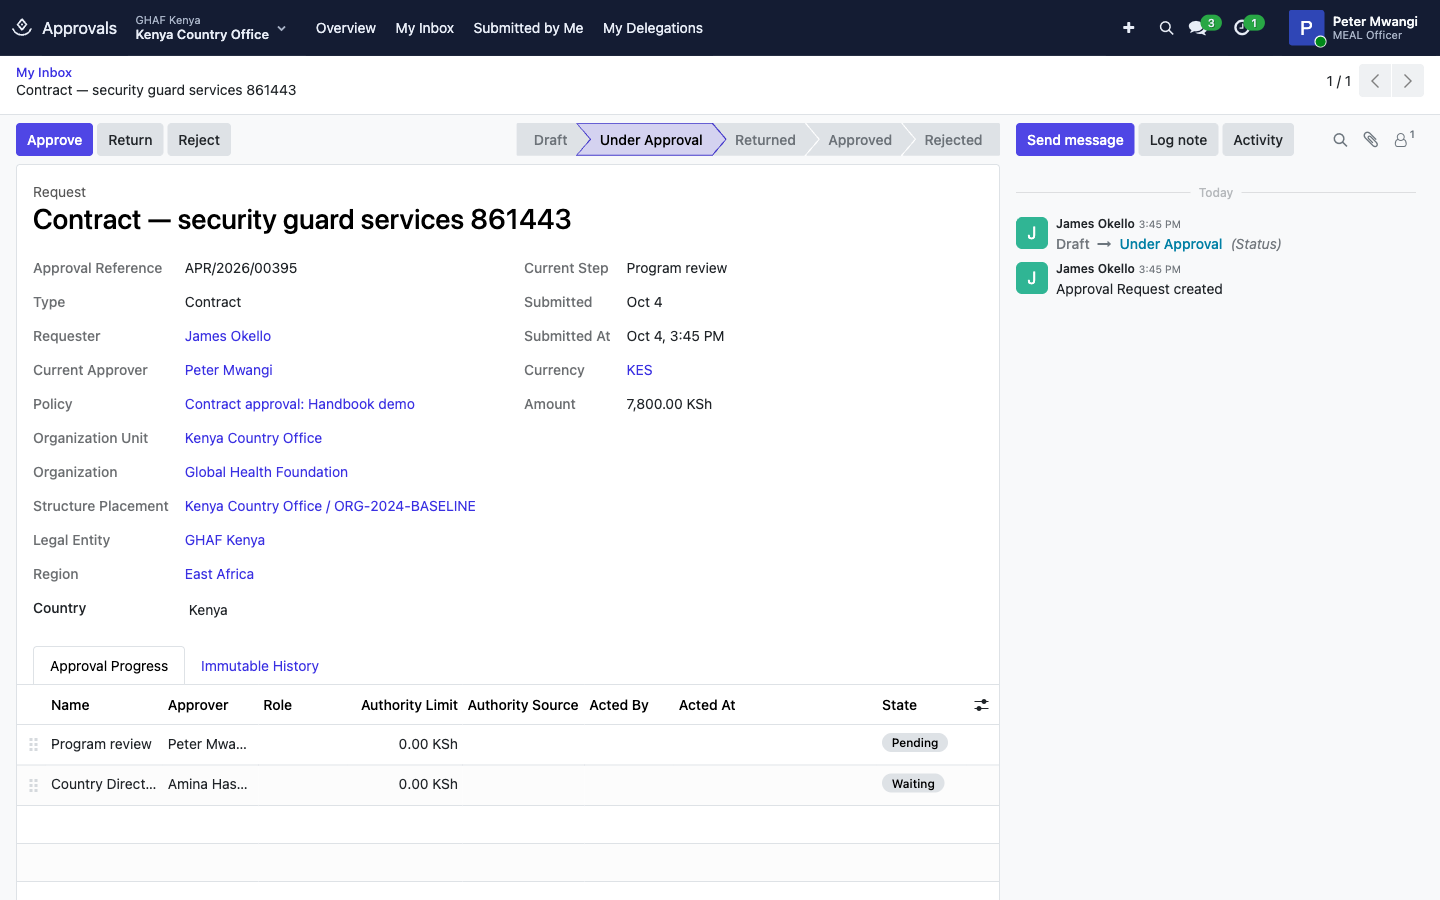Viewport: 1440px width, 900px height.
Task: Expand the Kenya Country Office company switcher
Action: pyautogui.click(x=211, y=28)
